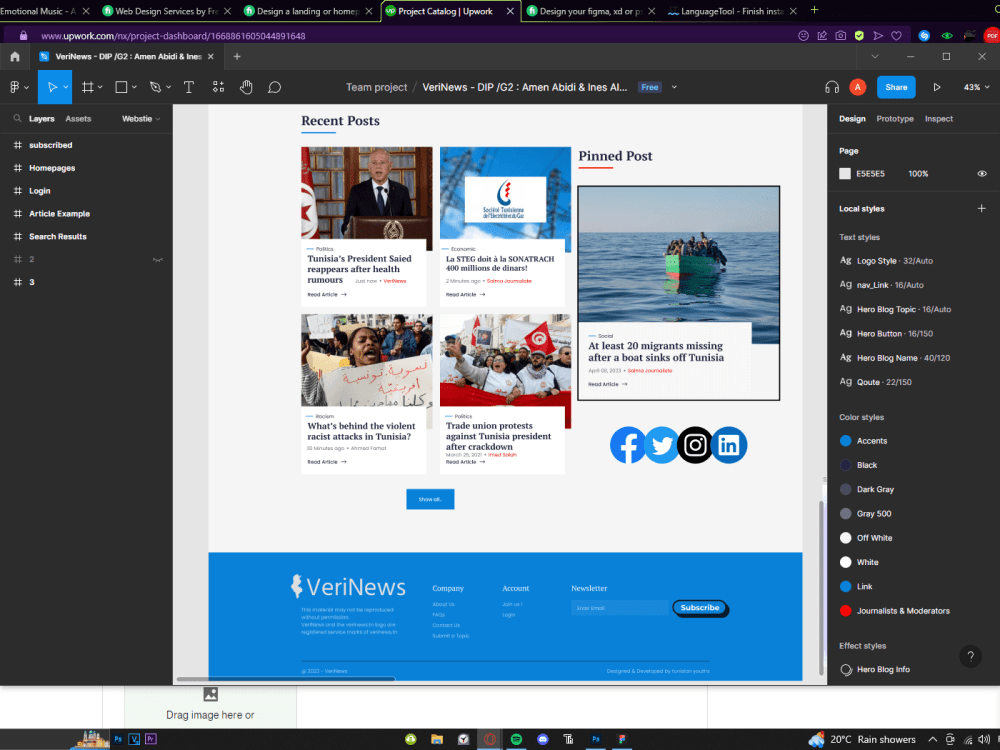
Task: Switch to Project Catalog Upwork browser tab
Action: pos(449,11)
